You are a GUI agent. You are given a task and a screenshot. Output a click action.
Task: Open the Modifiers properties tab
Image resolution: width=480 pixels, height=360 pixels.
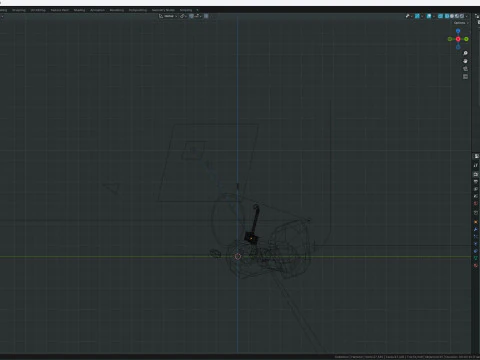pyautogui.click(x=476, y=229)
